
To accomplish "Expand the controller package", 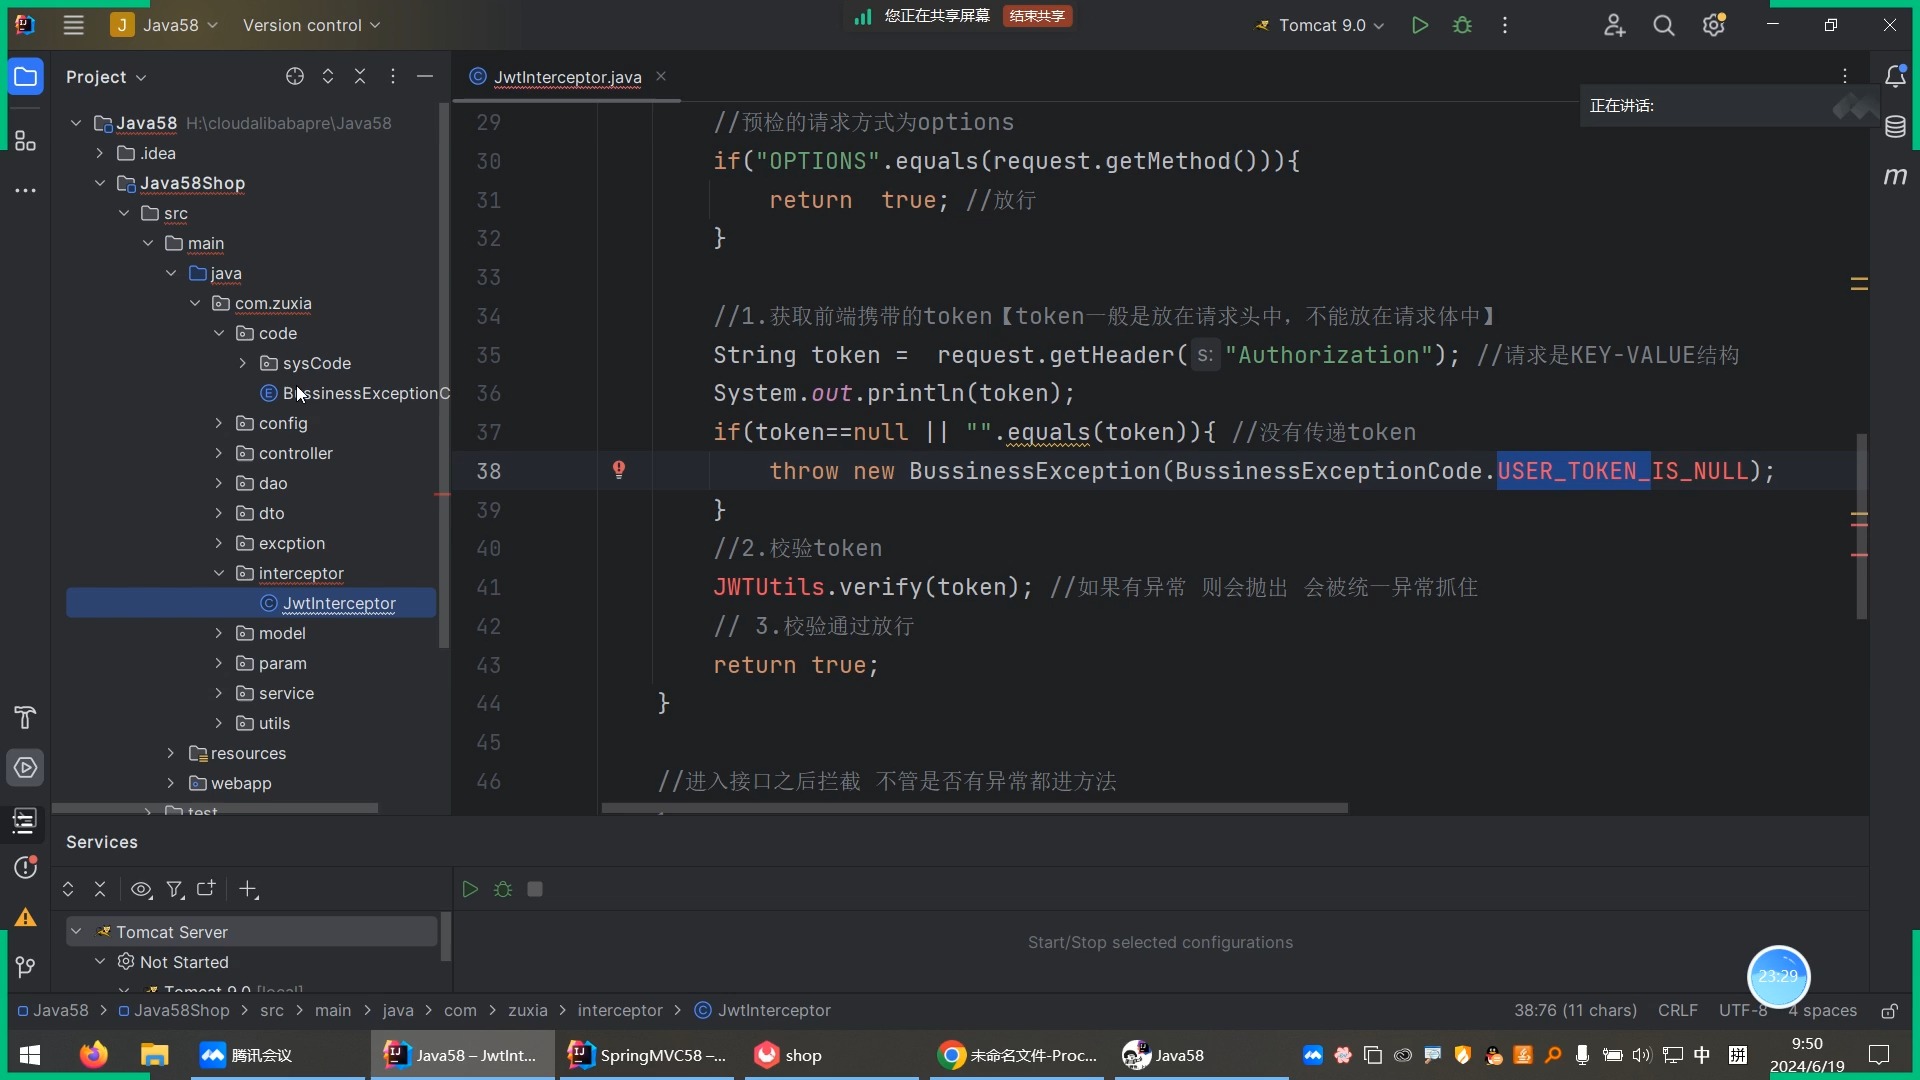I will [x=218, y=453].
